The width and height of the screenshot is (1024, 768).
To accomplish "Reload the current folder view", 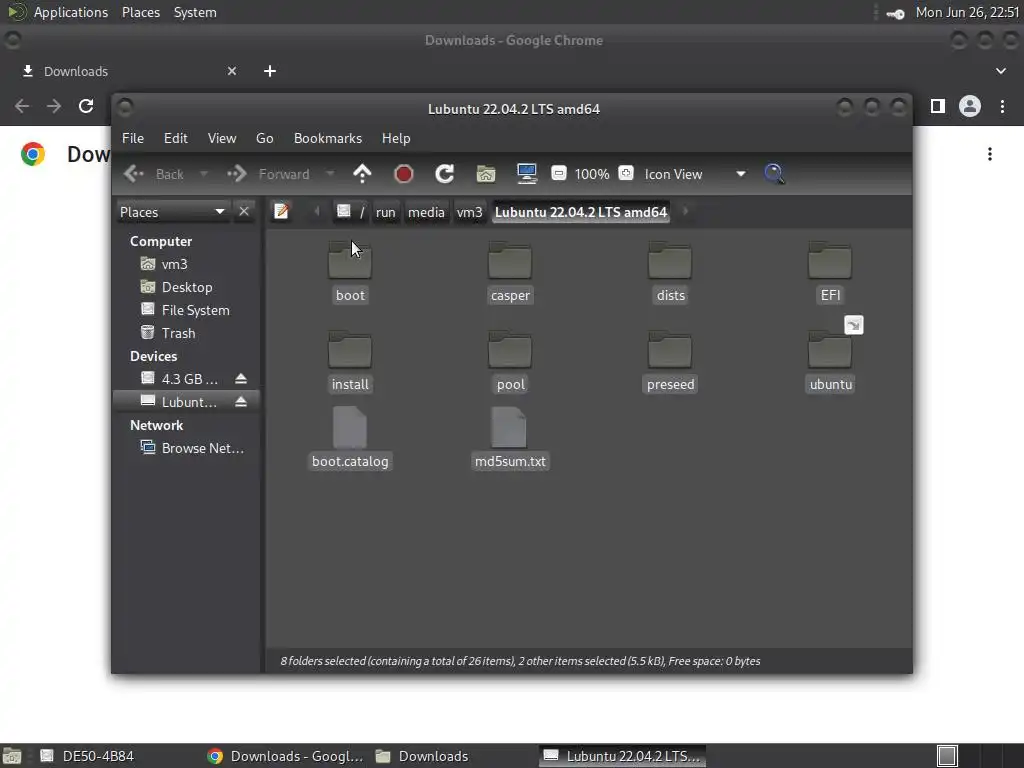I will 445,174.
